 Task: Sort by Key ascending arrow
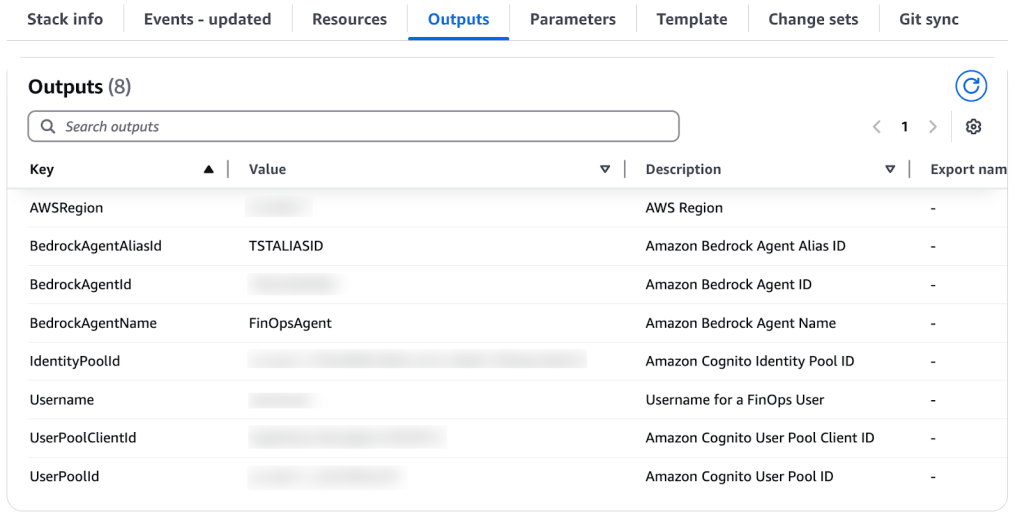pos(208,170)
